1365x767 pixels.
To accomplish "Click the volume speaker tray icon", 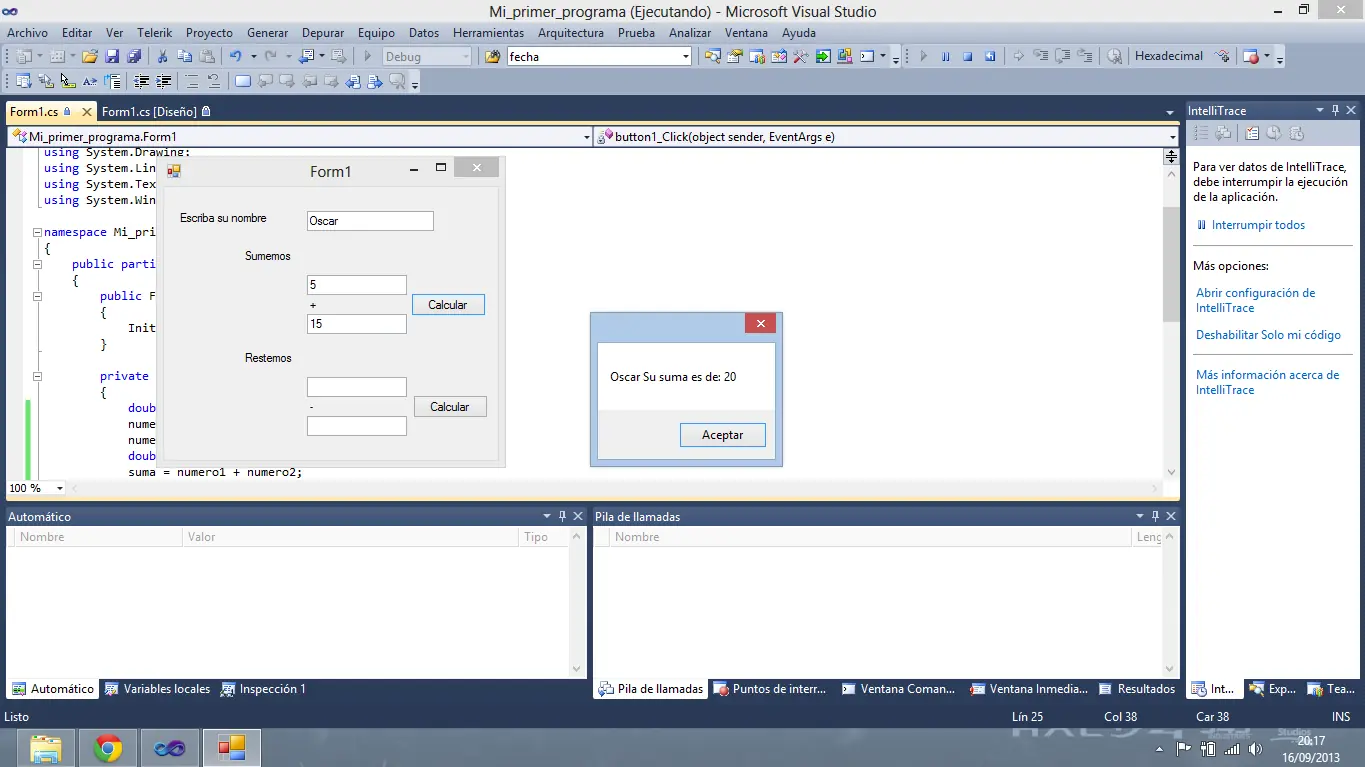I will click(1256, 749).
